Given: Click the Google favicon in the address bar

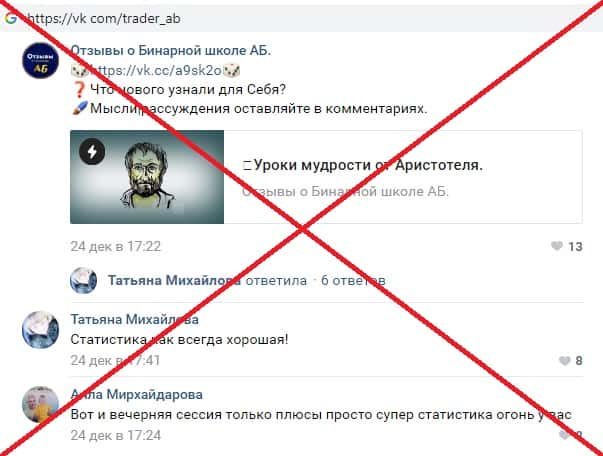Looking at the screenshot, I should (11, 18).
